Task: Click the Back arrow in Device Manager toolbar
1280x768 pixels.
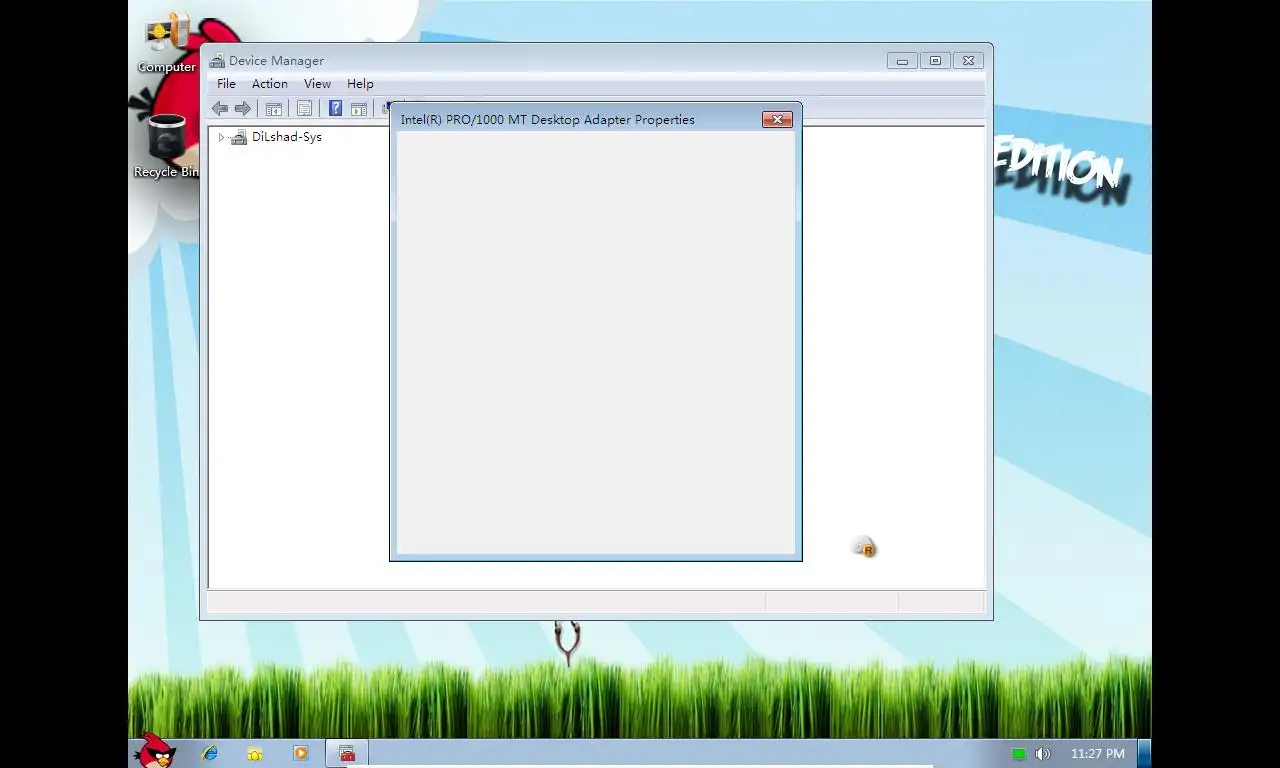Action: (x=220, y=109)
